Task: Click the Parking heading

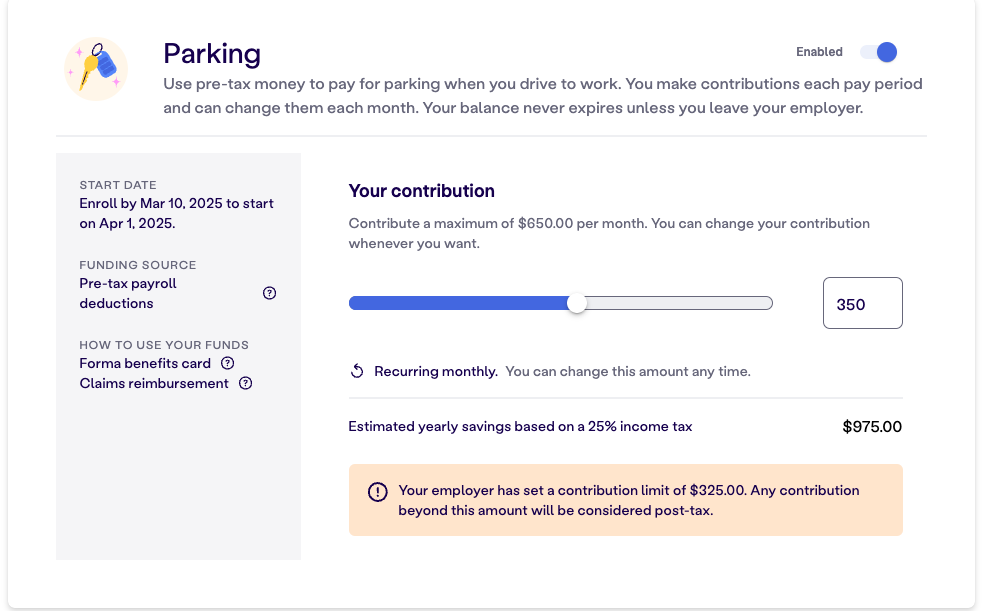Action: (212, 54)
